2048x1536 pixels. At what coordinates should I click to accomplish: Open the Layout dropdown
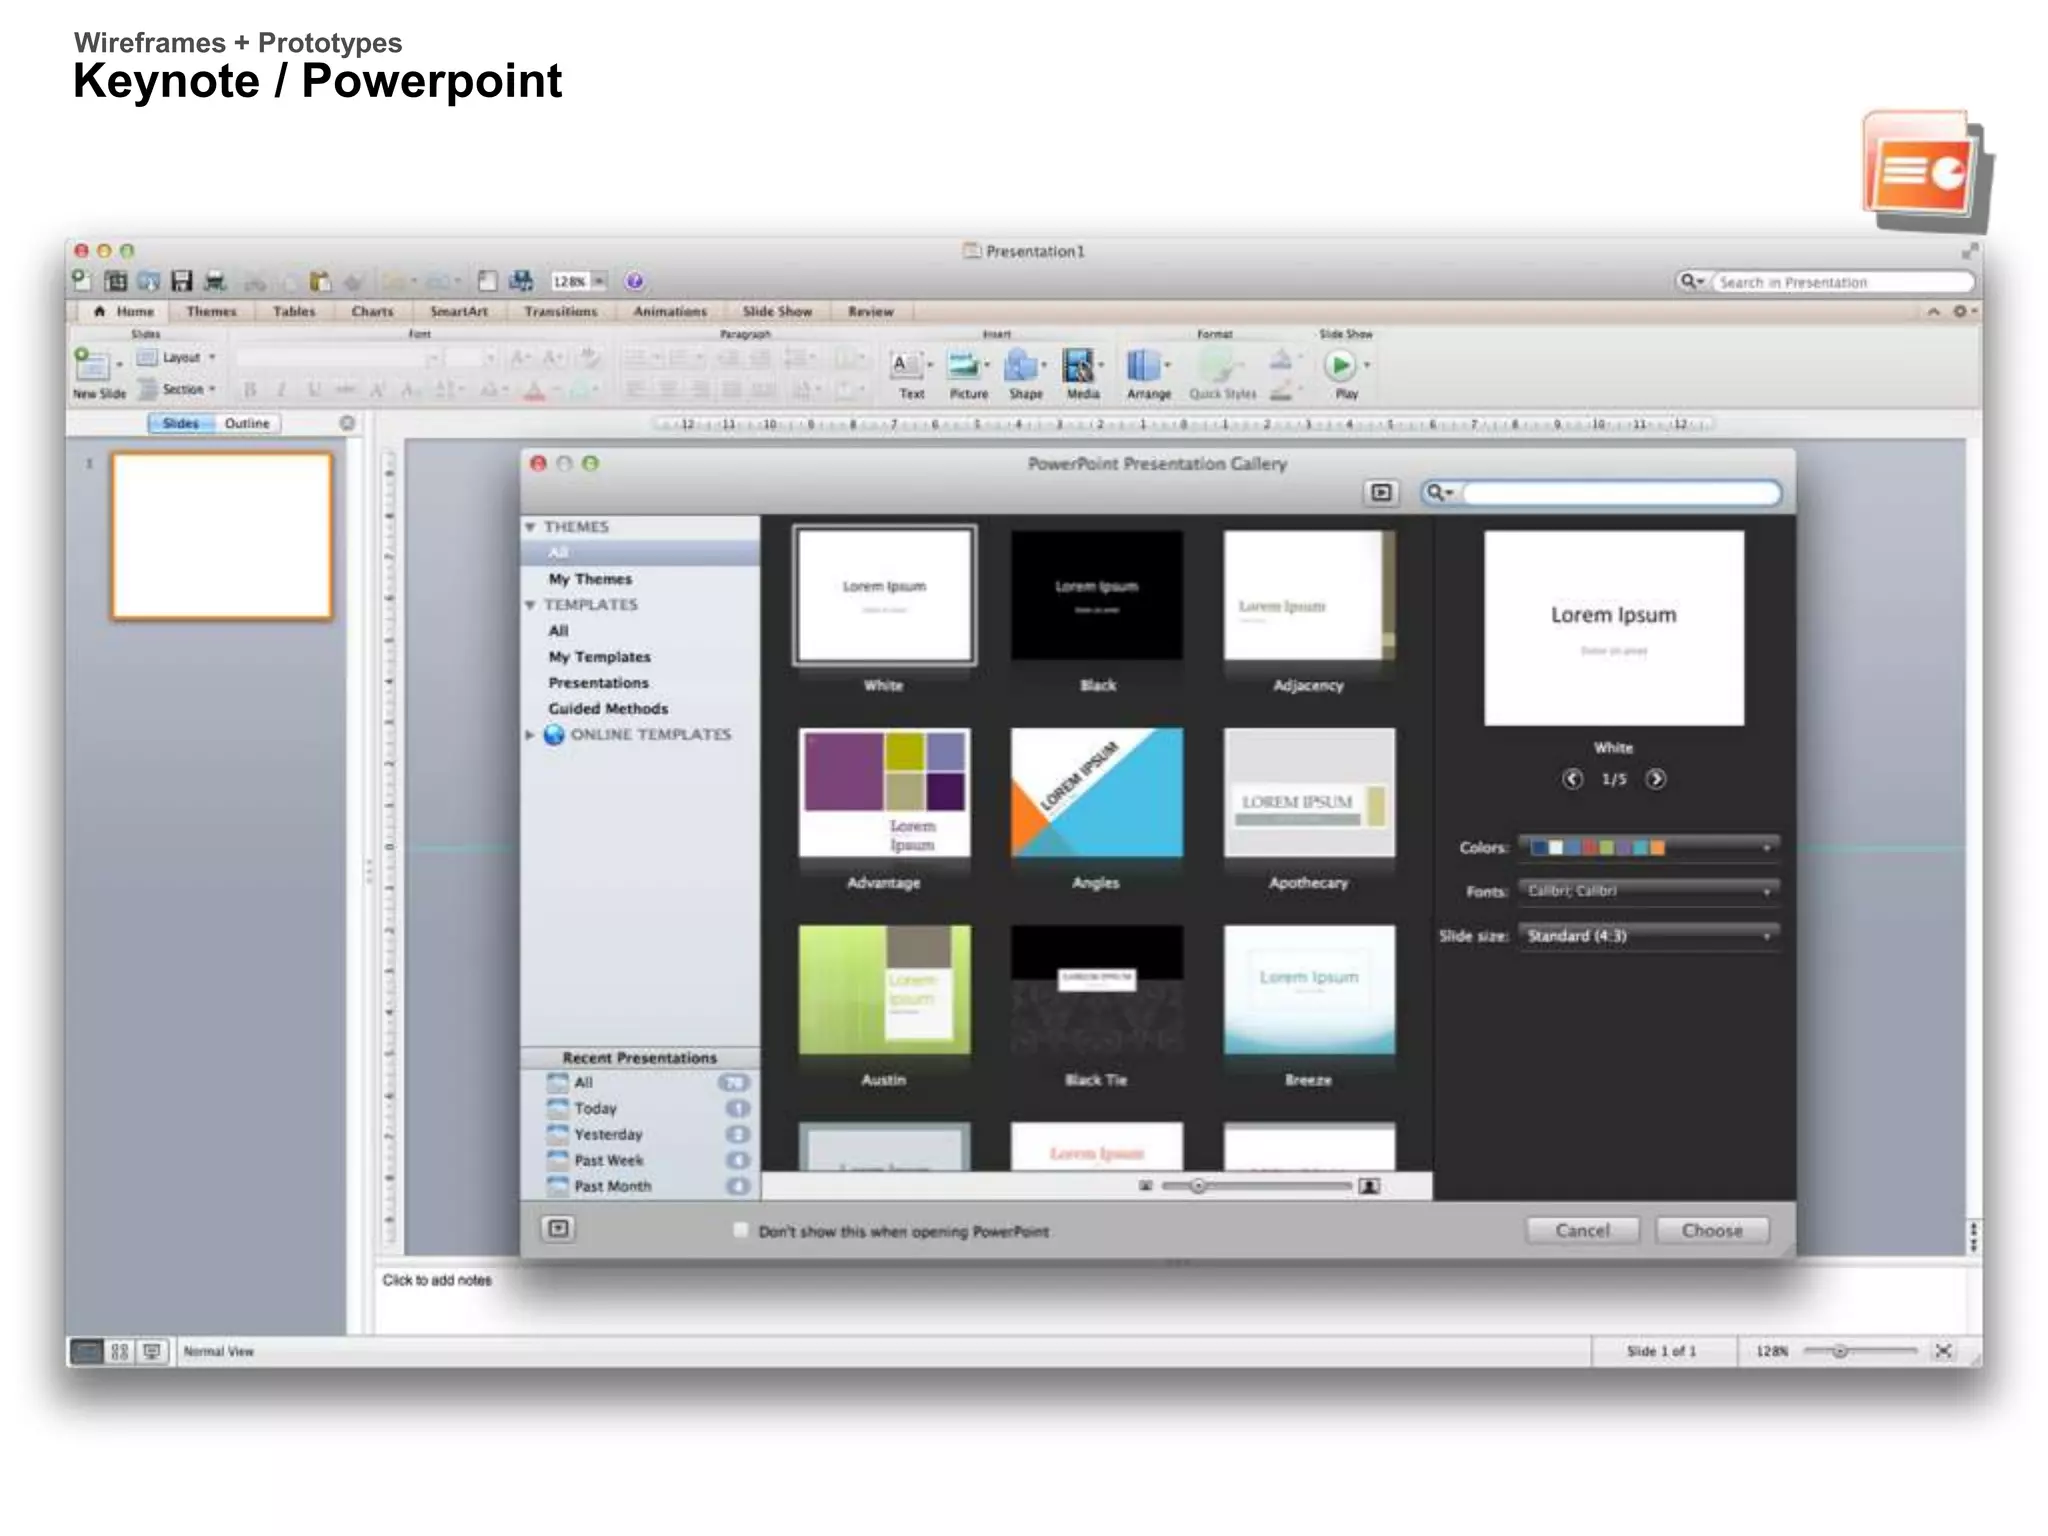click(x=177, y=357)
